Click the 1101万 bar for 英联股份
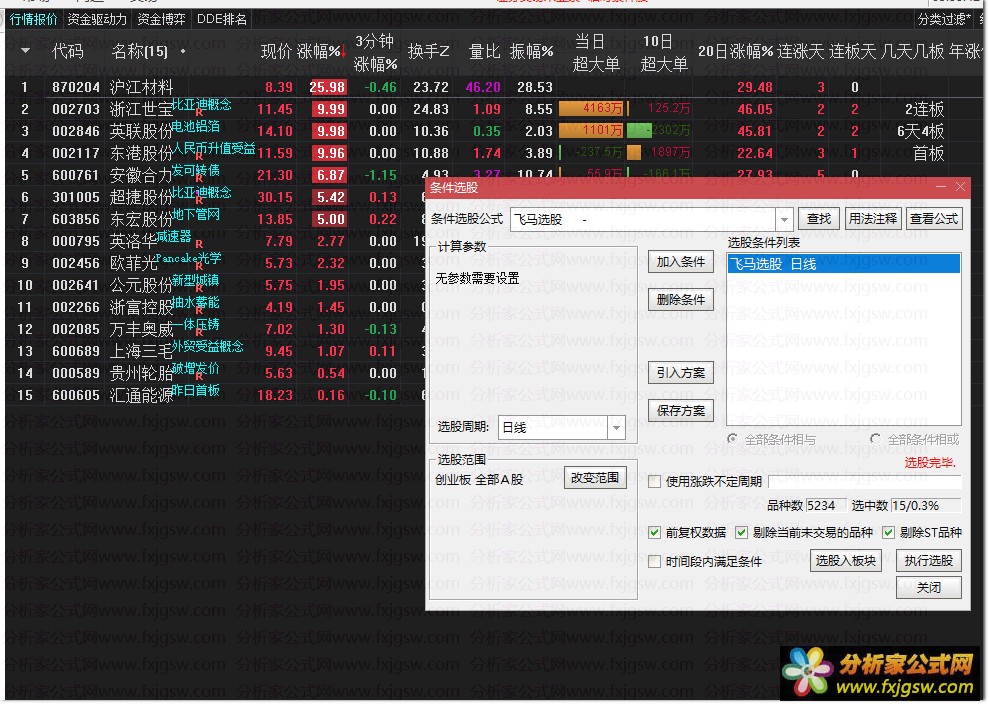Image resolution: width=990 pixels, height=704 pixels. (591, 131)
